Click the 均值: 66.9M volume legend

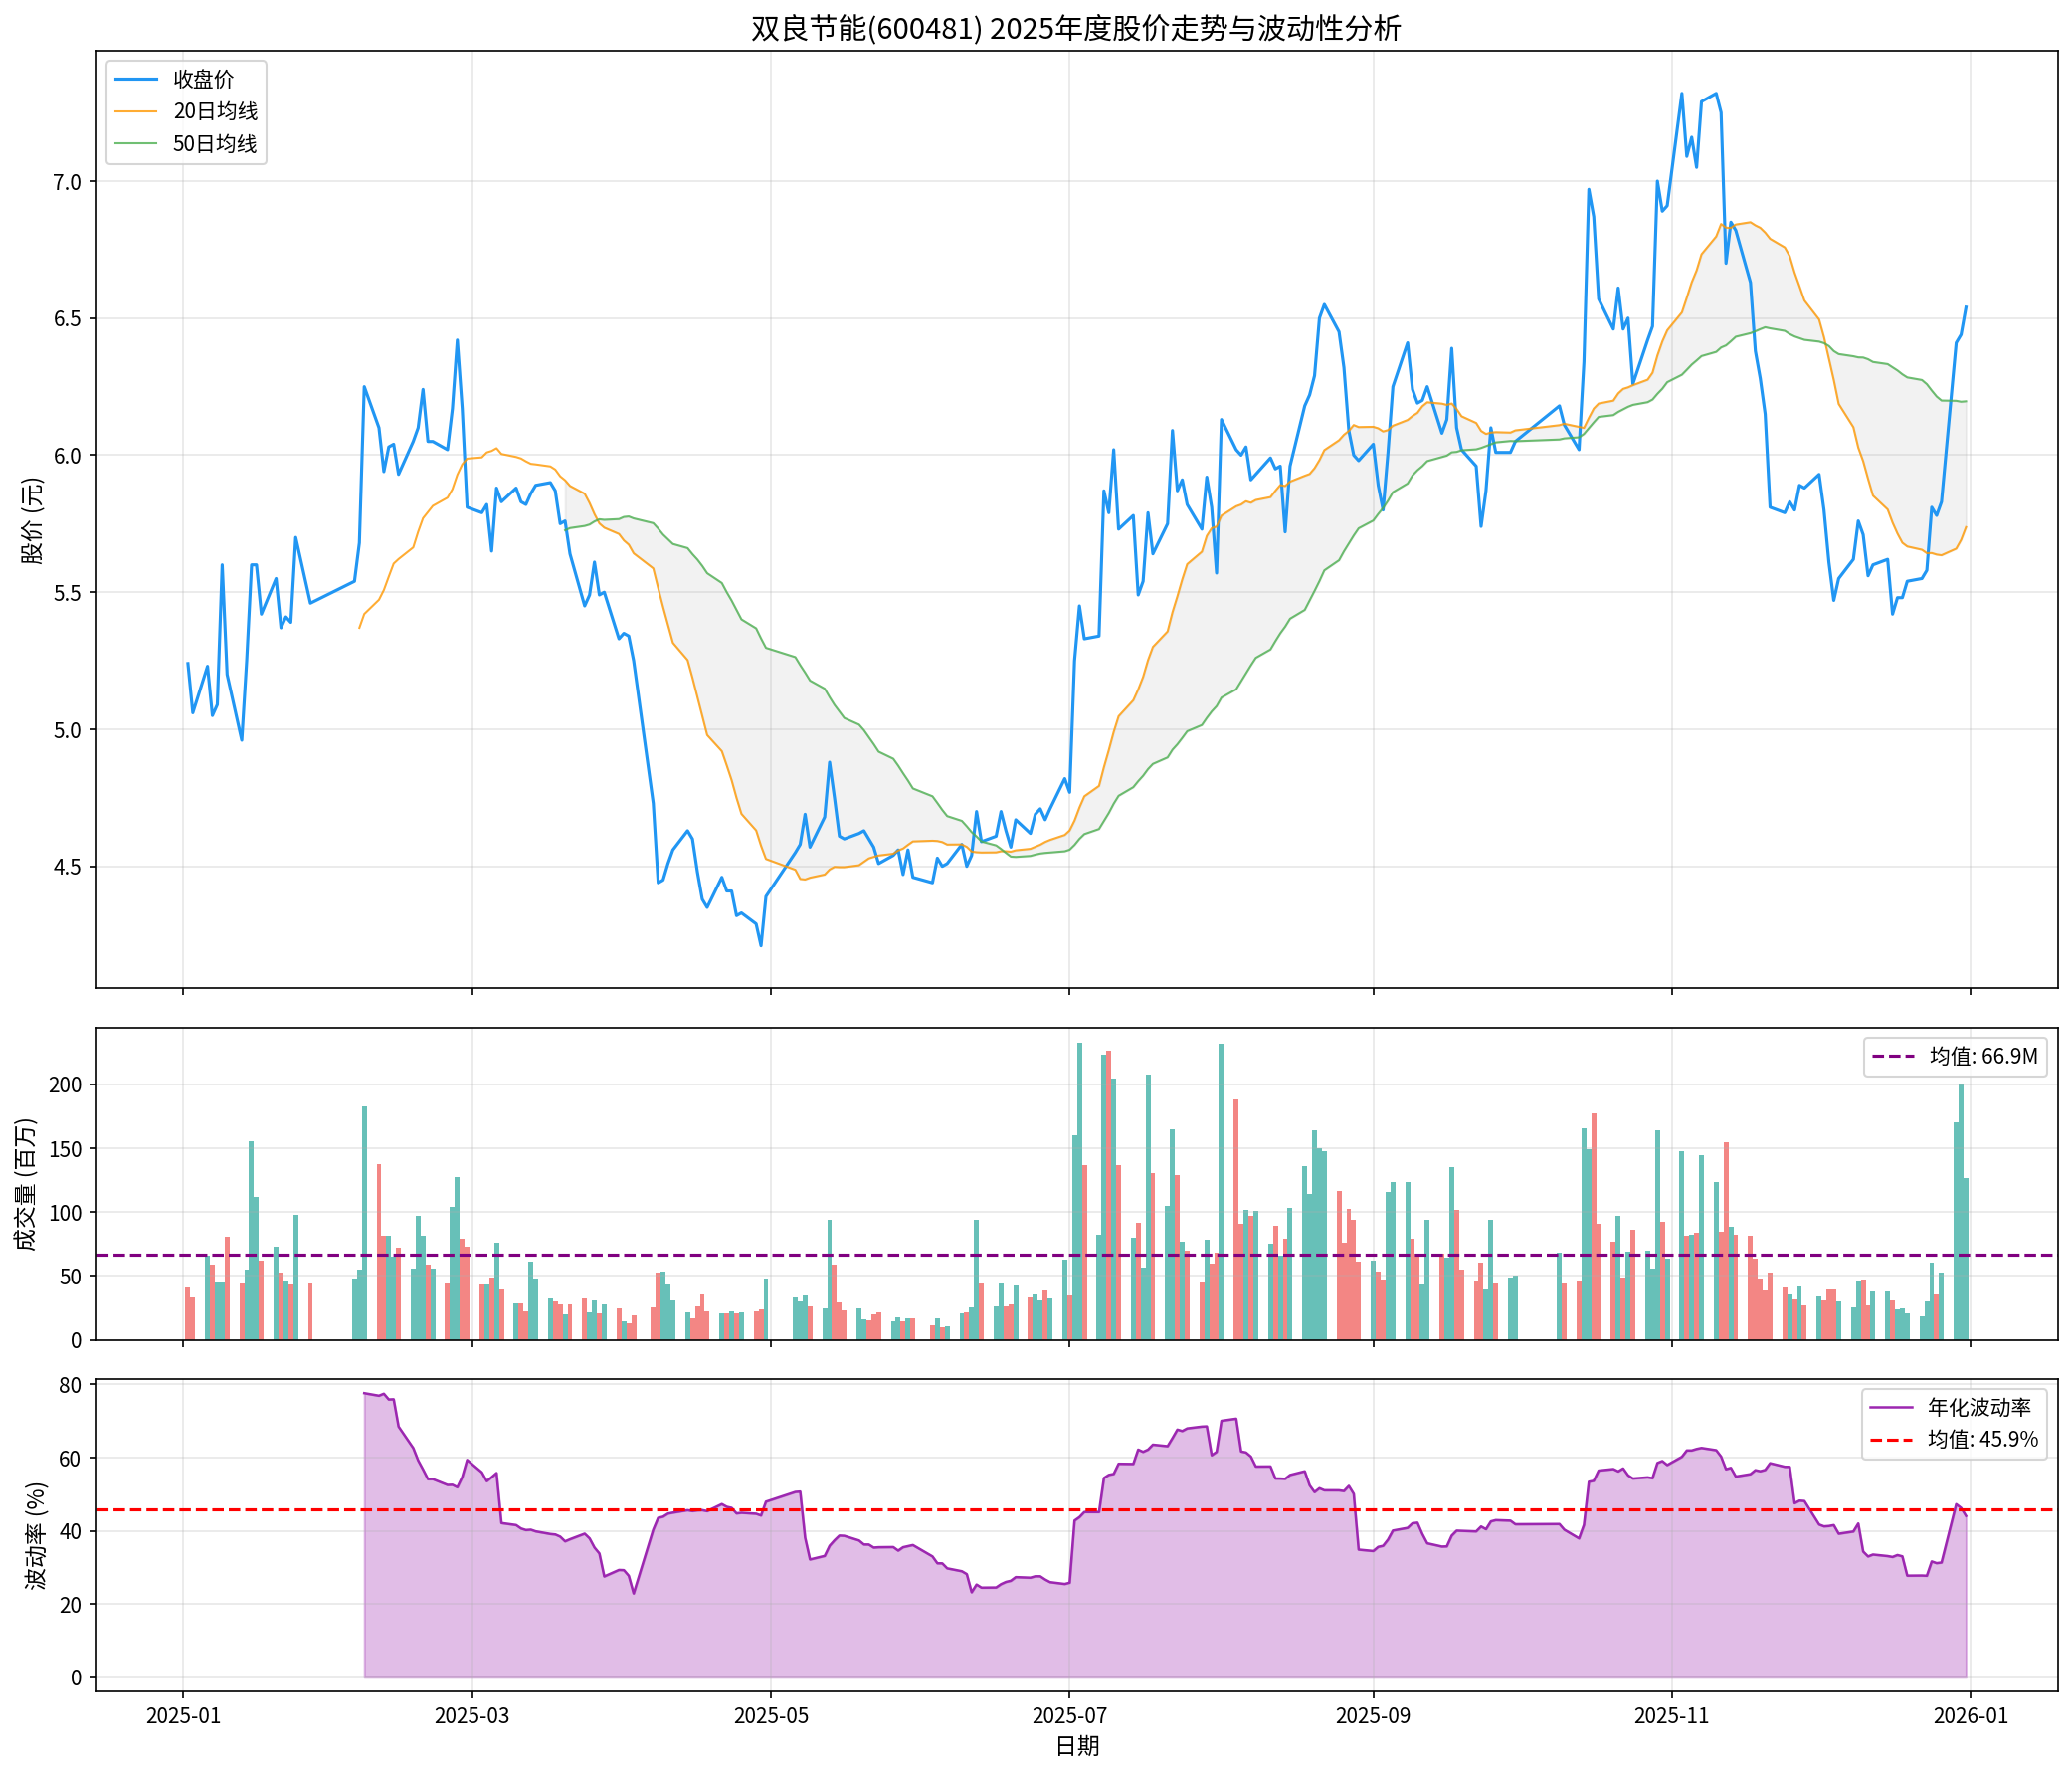point(1983,1056)
